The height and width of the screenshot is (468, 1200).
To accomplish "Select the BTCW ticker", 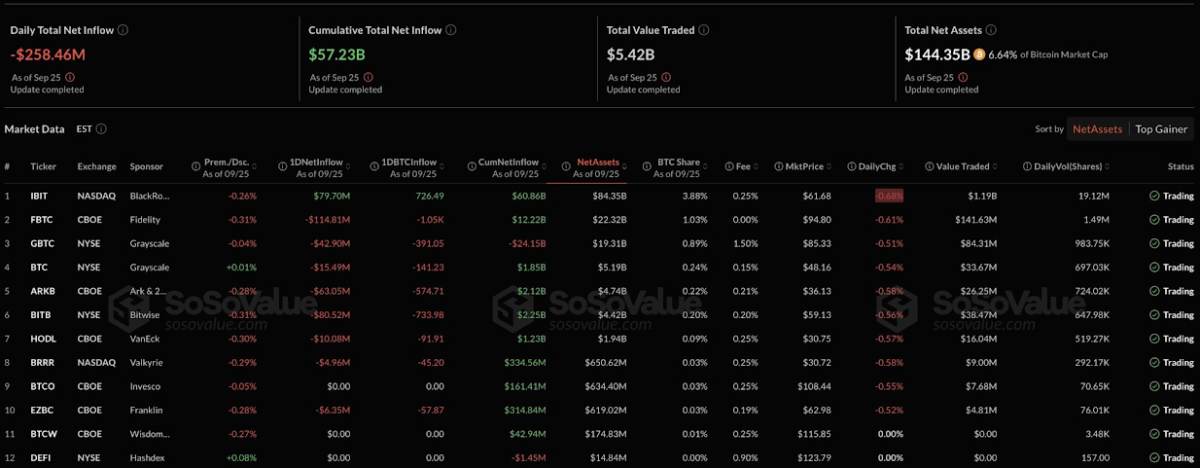I will [x=42, y=434].
